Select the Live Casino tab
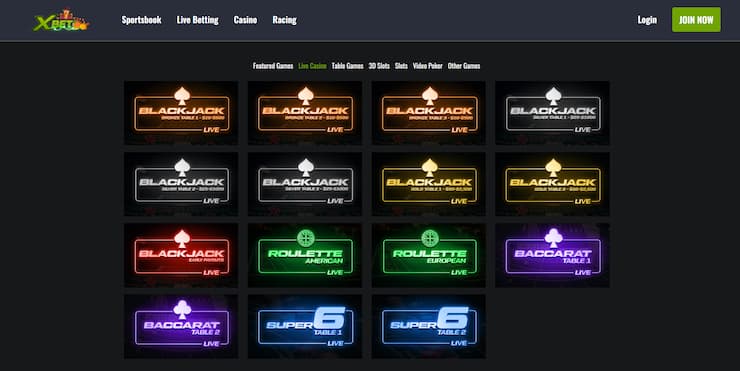Image resolution: width=740 pixels, height=371 pixels. 312,66
